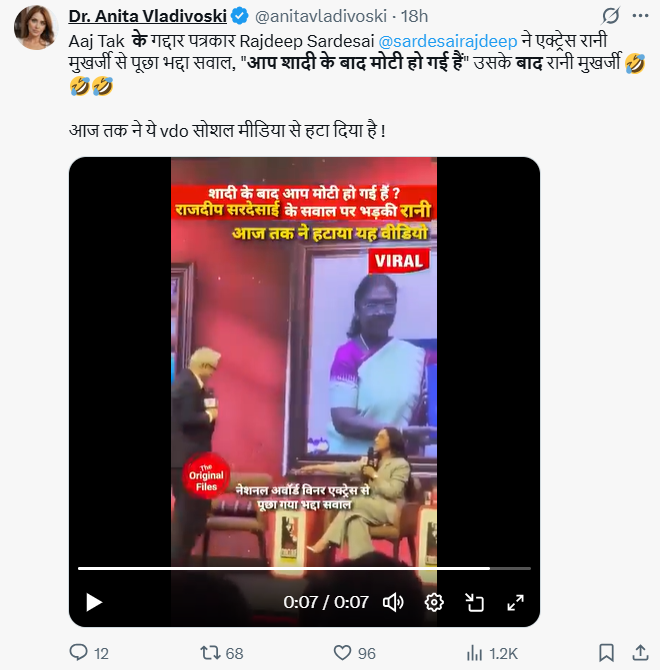
Task: Open Dr. Anita Vladivoski profile picture
Action: pyautogui.click(x=36, y=27)
